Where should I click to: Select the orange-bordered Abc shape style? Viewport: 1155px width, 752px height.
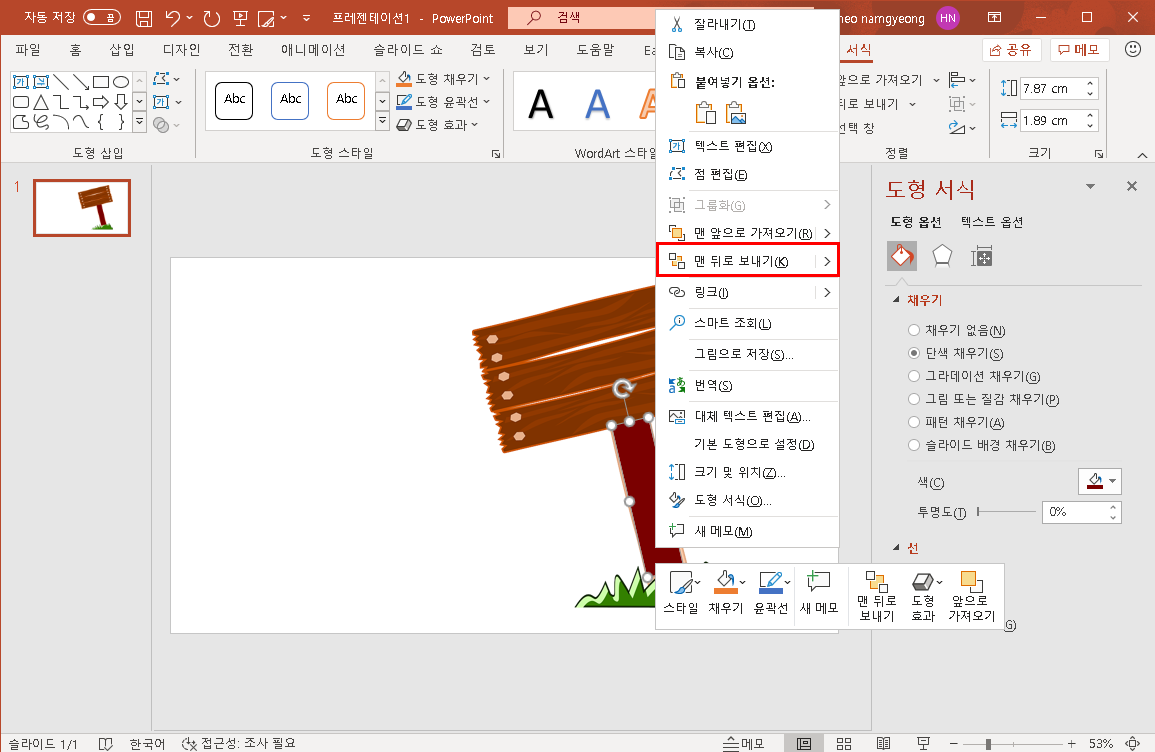(x=346, y=100)
